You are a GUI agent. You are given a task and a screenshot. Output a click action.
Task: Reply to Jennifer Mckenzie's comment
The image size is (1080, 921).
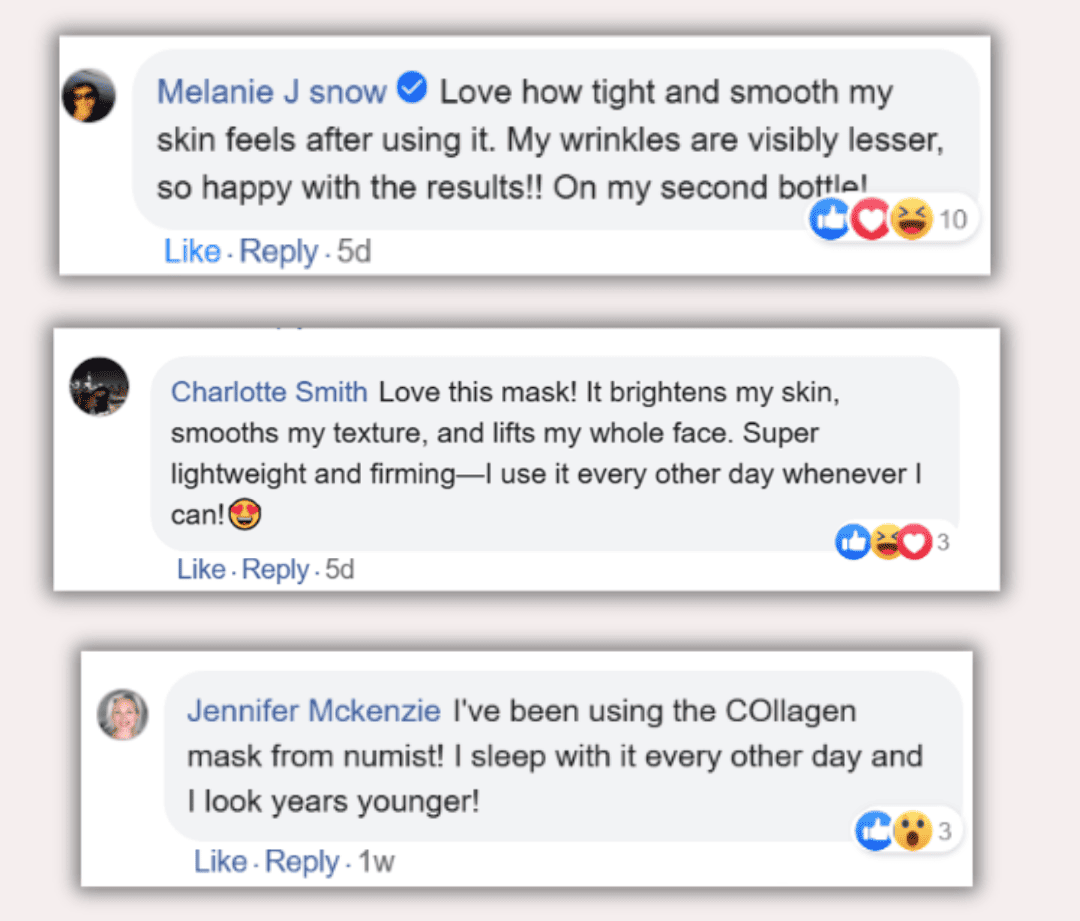tap(302, 863)
